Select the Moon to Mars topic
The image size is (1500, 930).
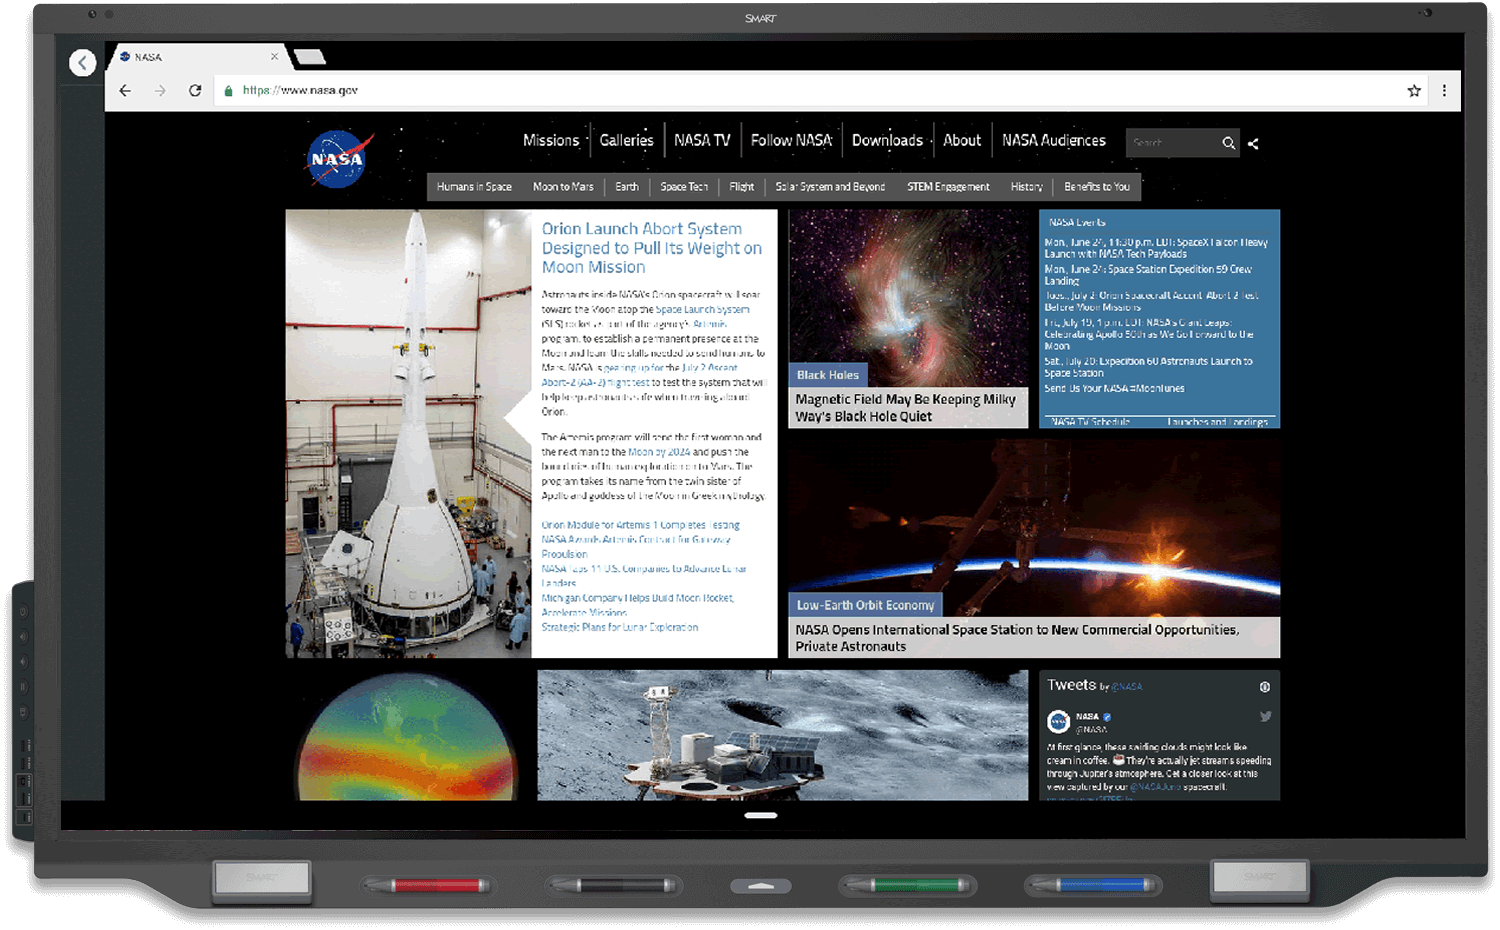coord(563,187)
